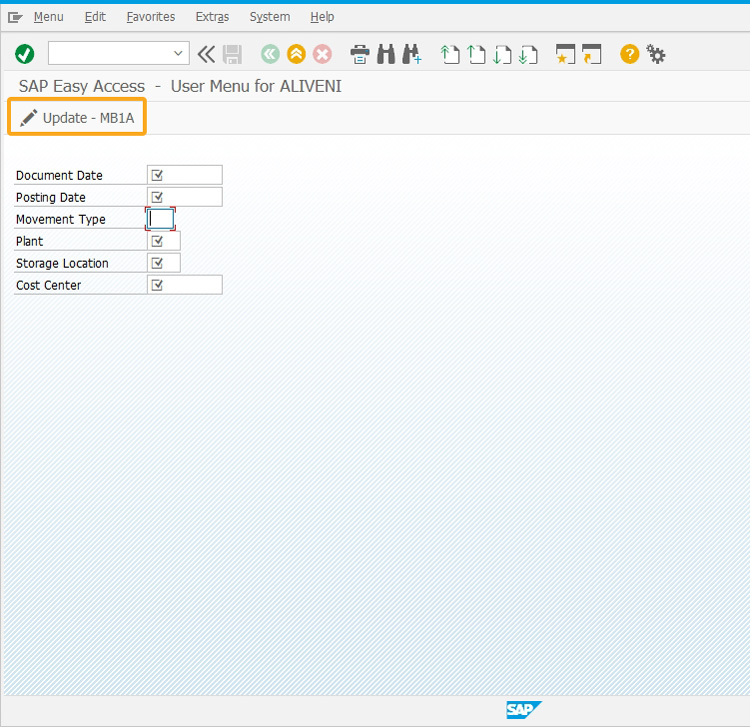Click the window menu icon left of Menu
This screenshot has width=750, height=727.
pyautogui.click(x=15, y=18)
